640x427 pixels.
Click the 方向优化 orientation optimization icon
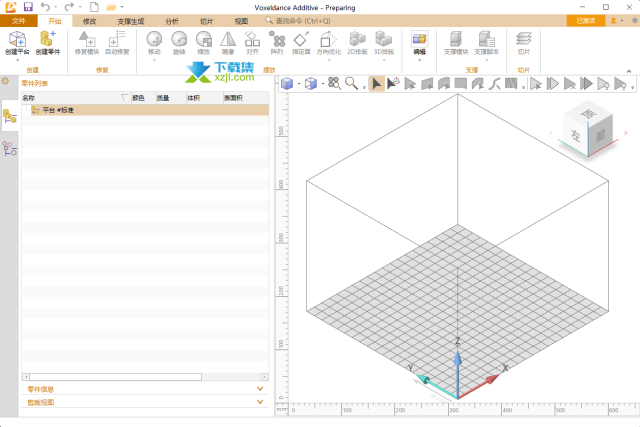tap(328, 39)
